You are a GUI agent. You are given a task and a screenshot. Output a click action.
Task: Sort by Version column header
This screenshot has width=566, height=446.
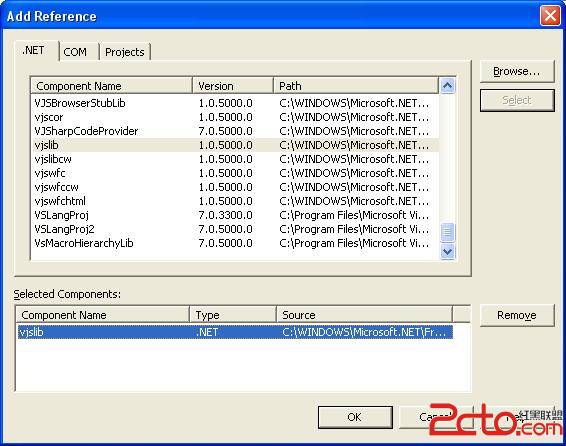point(233,86)
